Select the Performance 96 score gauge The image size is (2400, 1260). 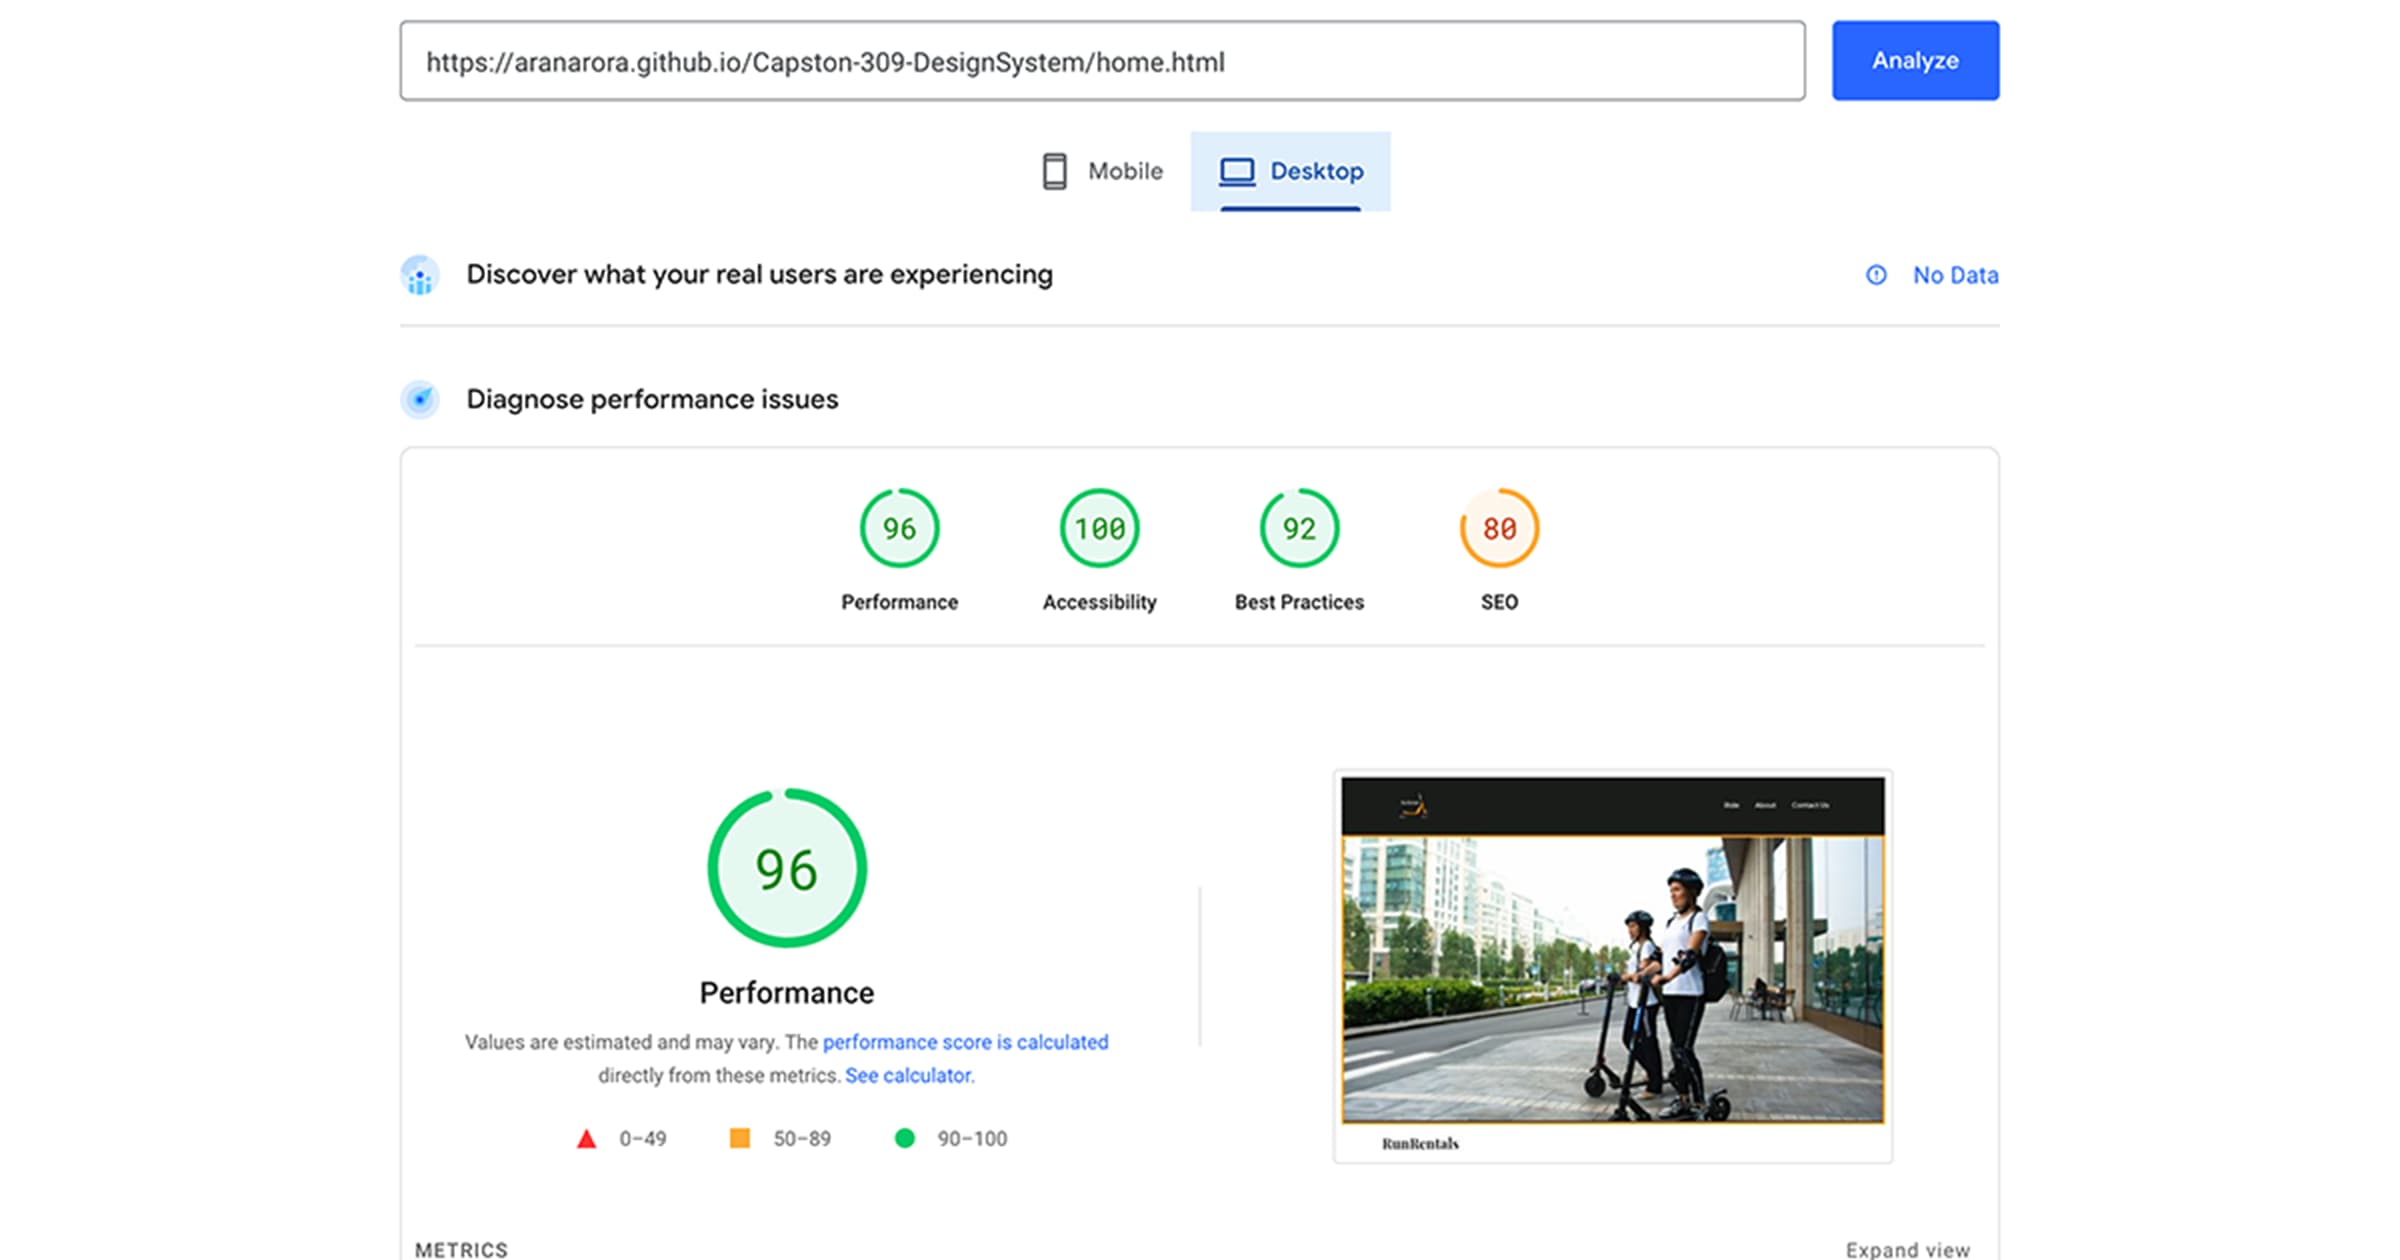point(899,528)
